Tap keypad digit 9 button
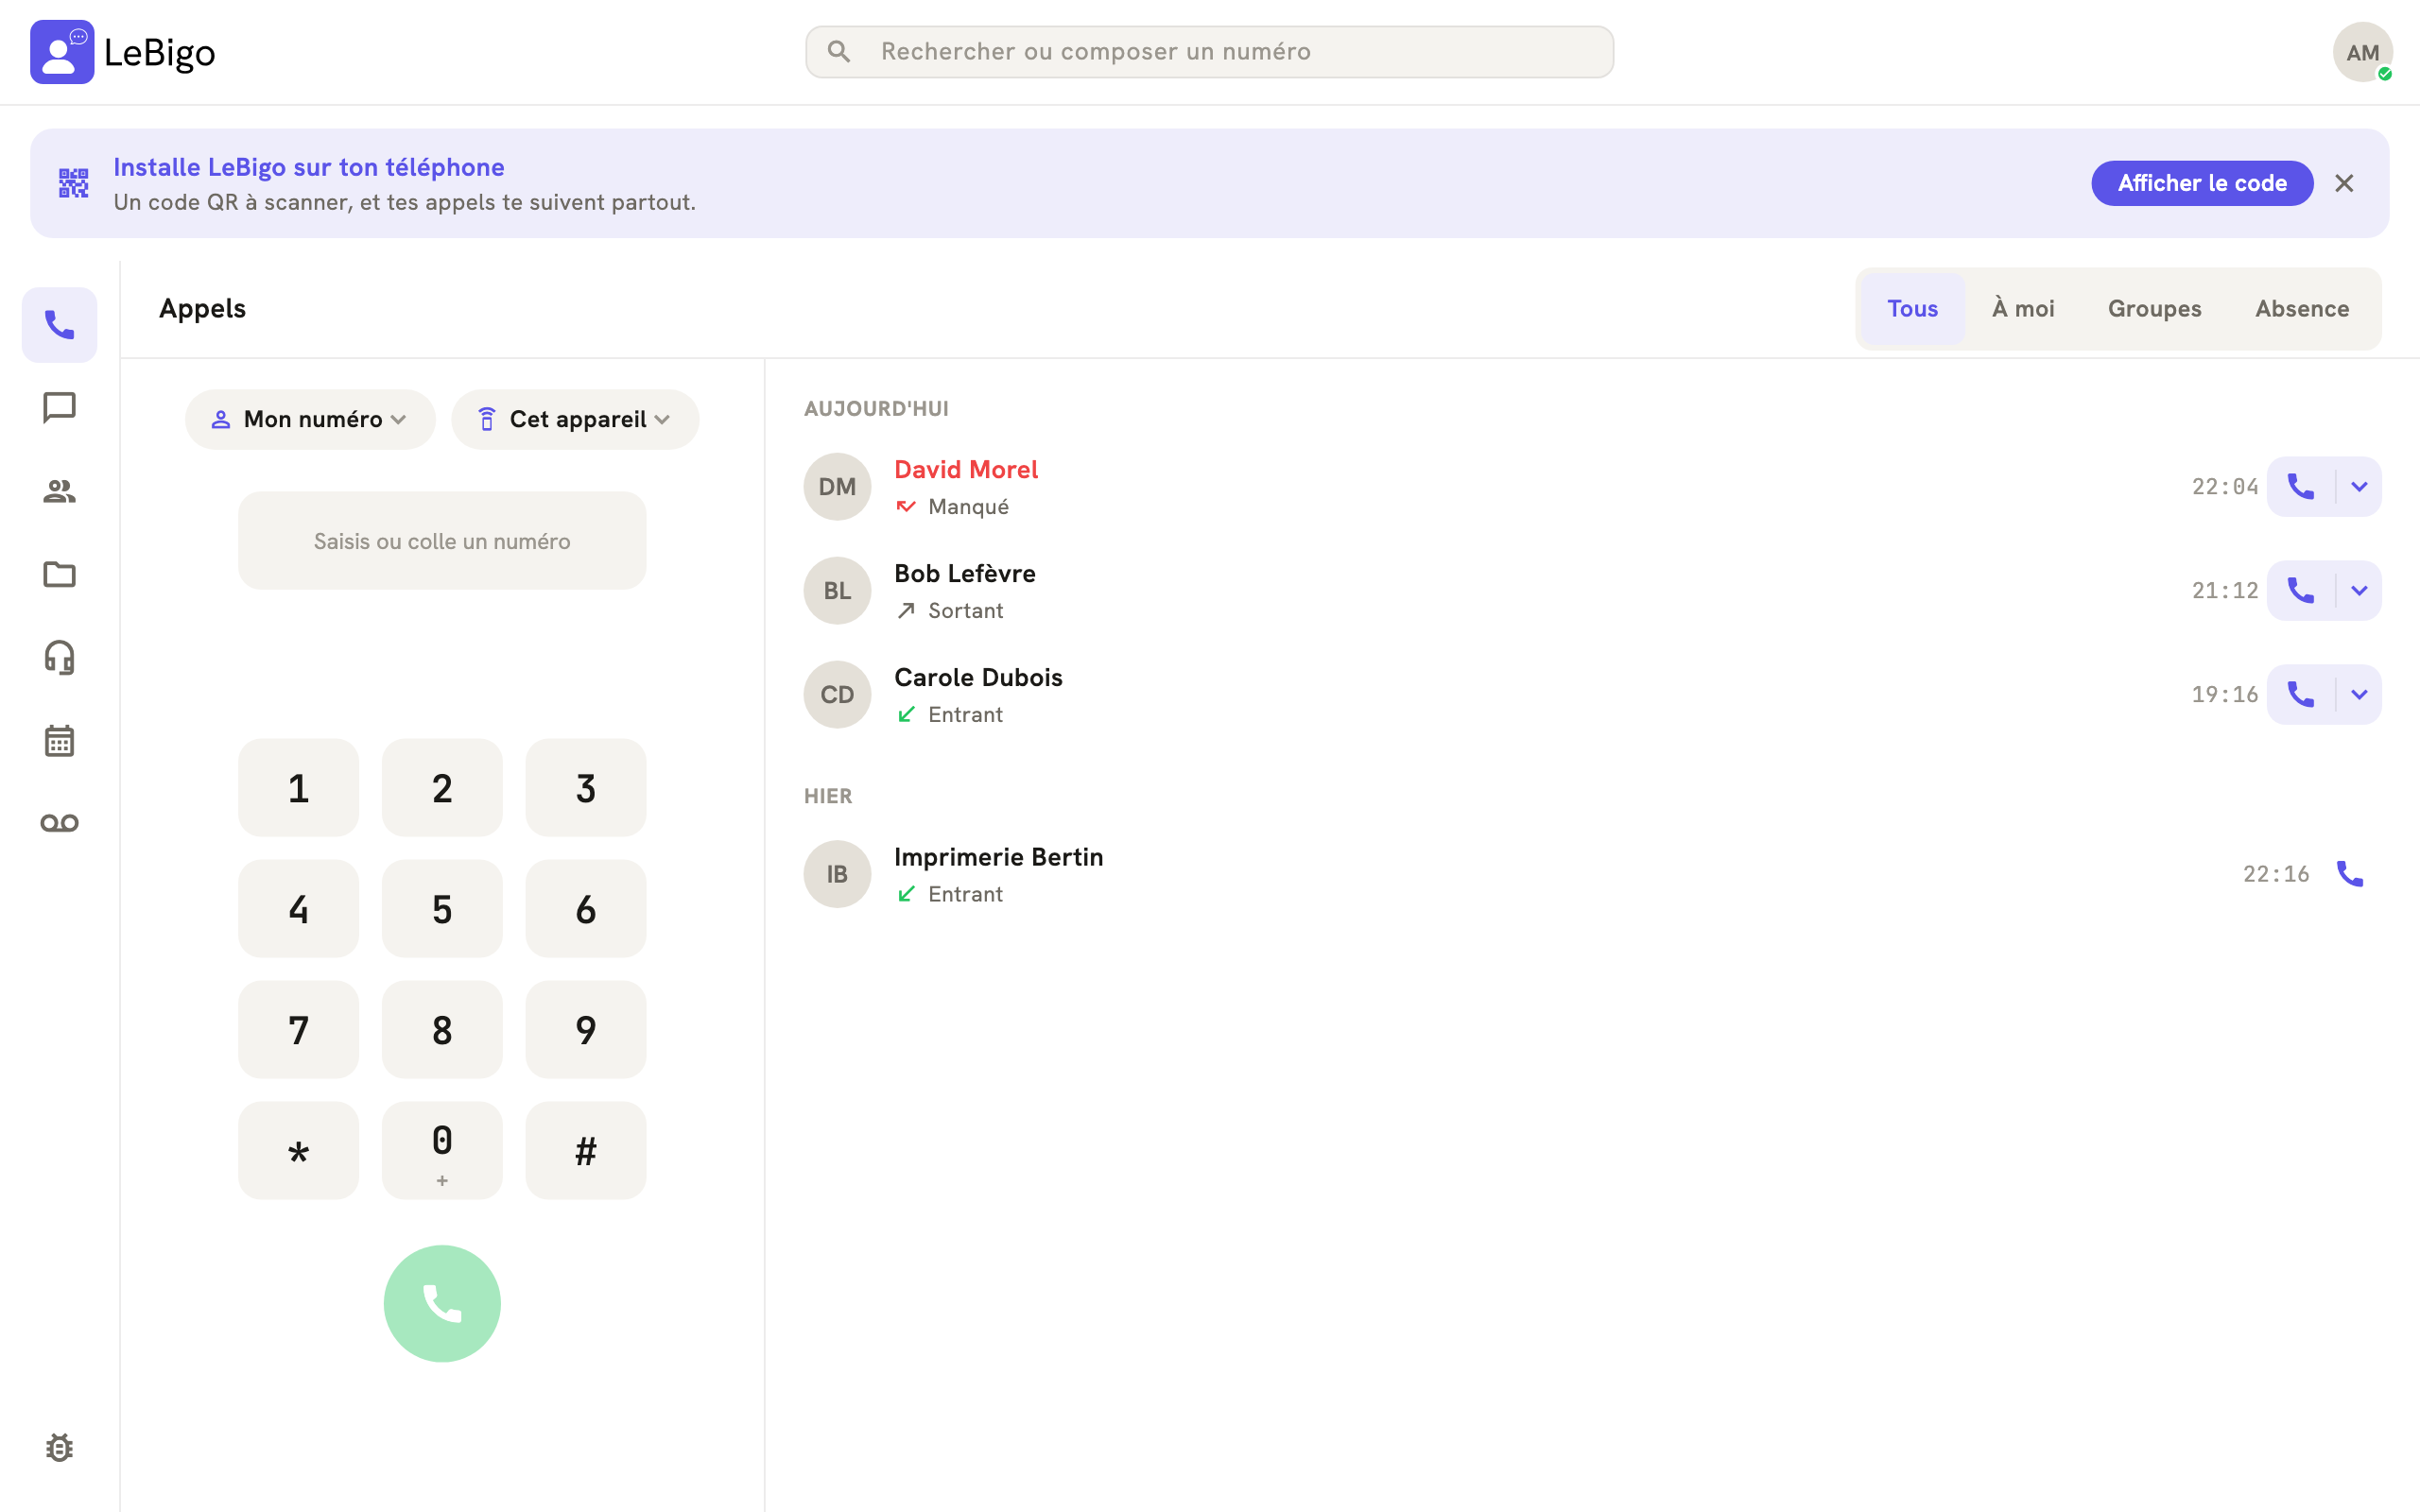This screenshot has width=2420, height=1512. click(586, 1030)
